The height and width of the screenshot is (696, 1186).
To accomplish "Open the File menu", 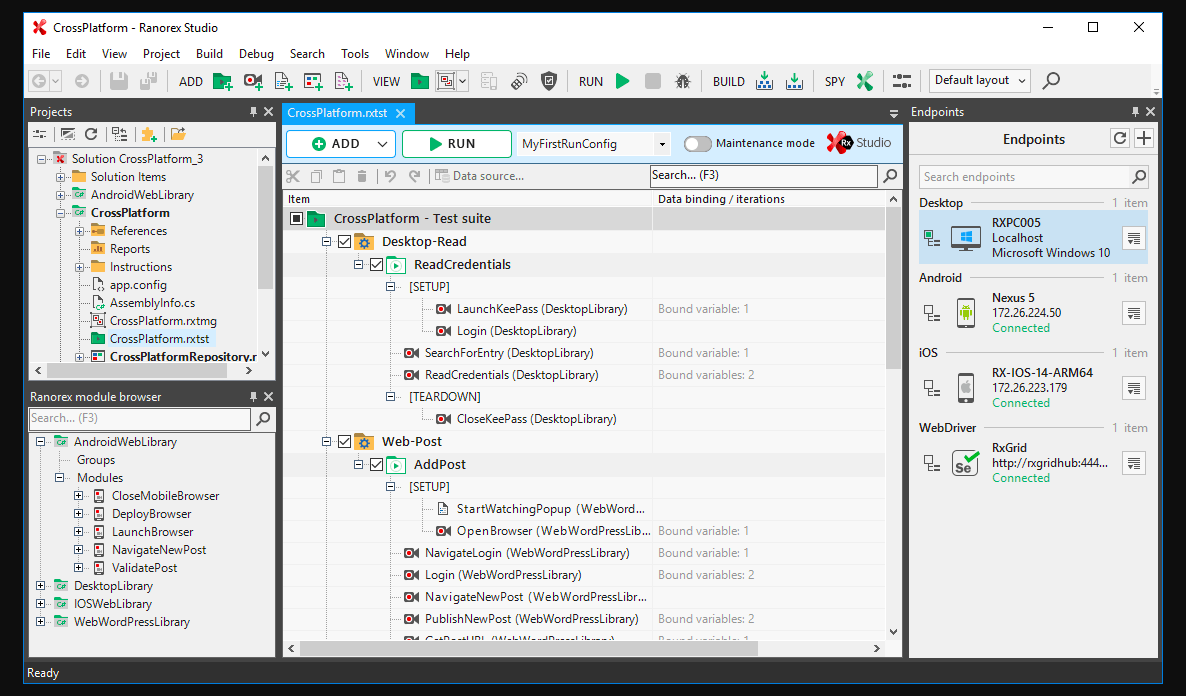I will point(41,54).
